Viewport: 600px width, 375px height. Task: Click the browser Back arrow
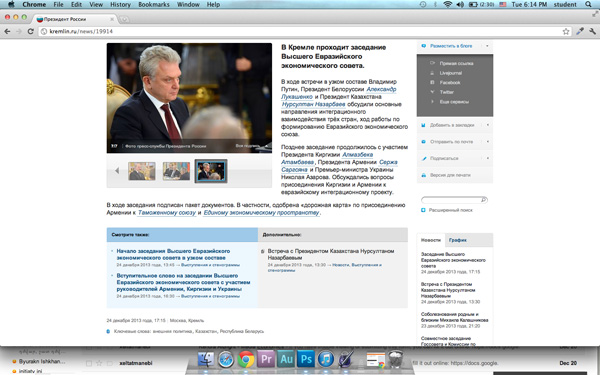(7, 31)
